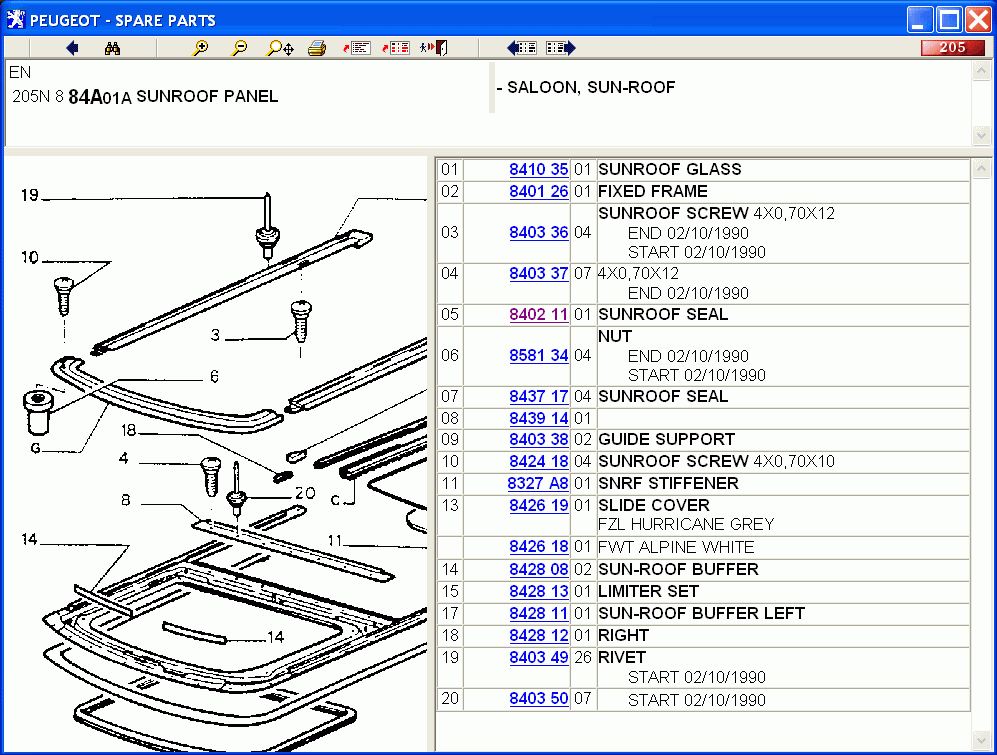Click callout number 3 in diagram
The image size is (997, 755).
click(216, 335)
